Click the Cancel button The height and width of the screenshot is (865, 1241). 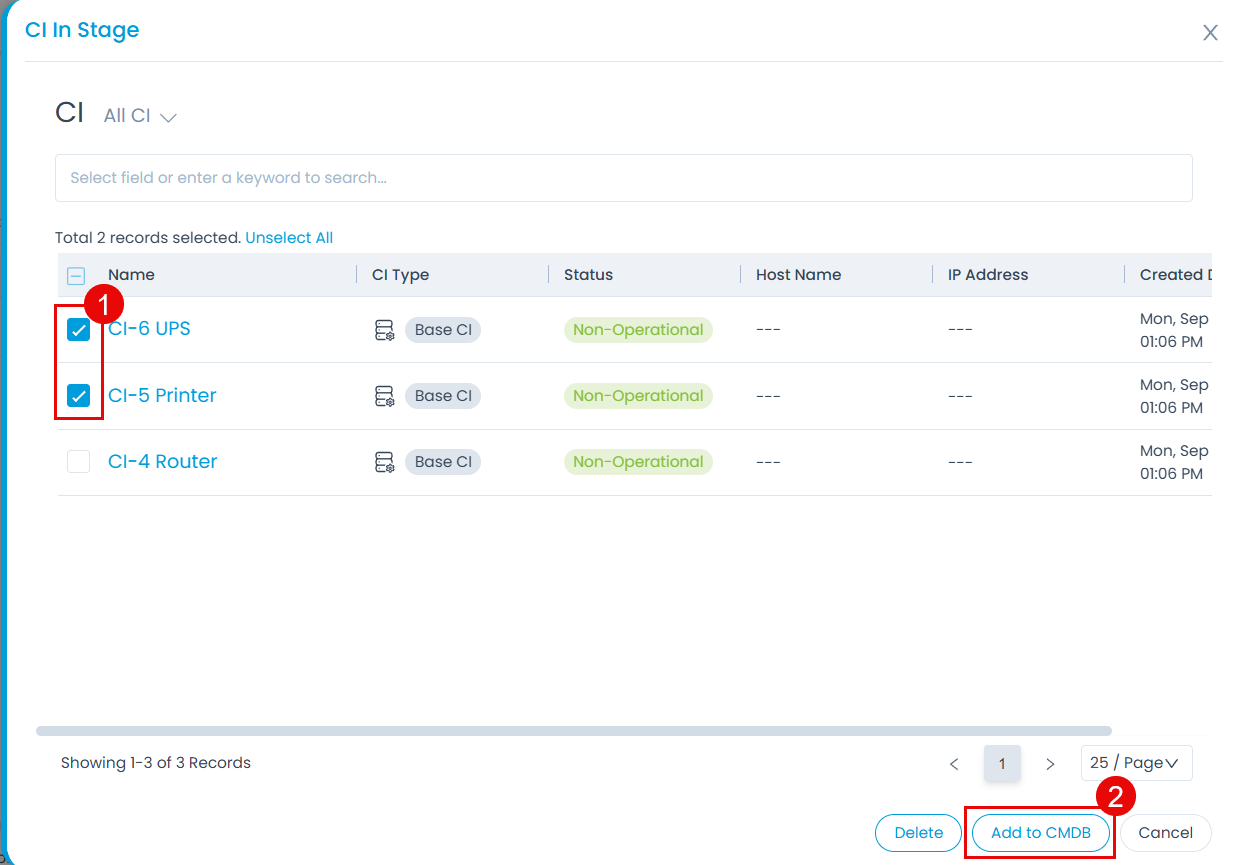(x=1165, y=833)
